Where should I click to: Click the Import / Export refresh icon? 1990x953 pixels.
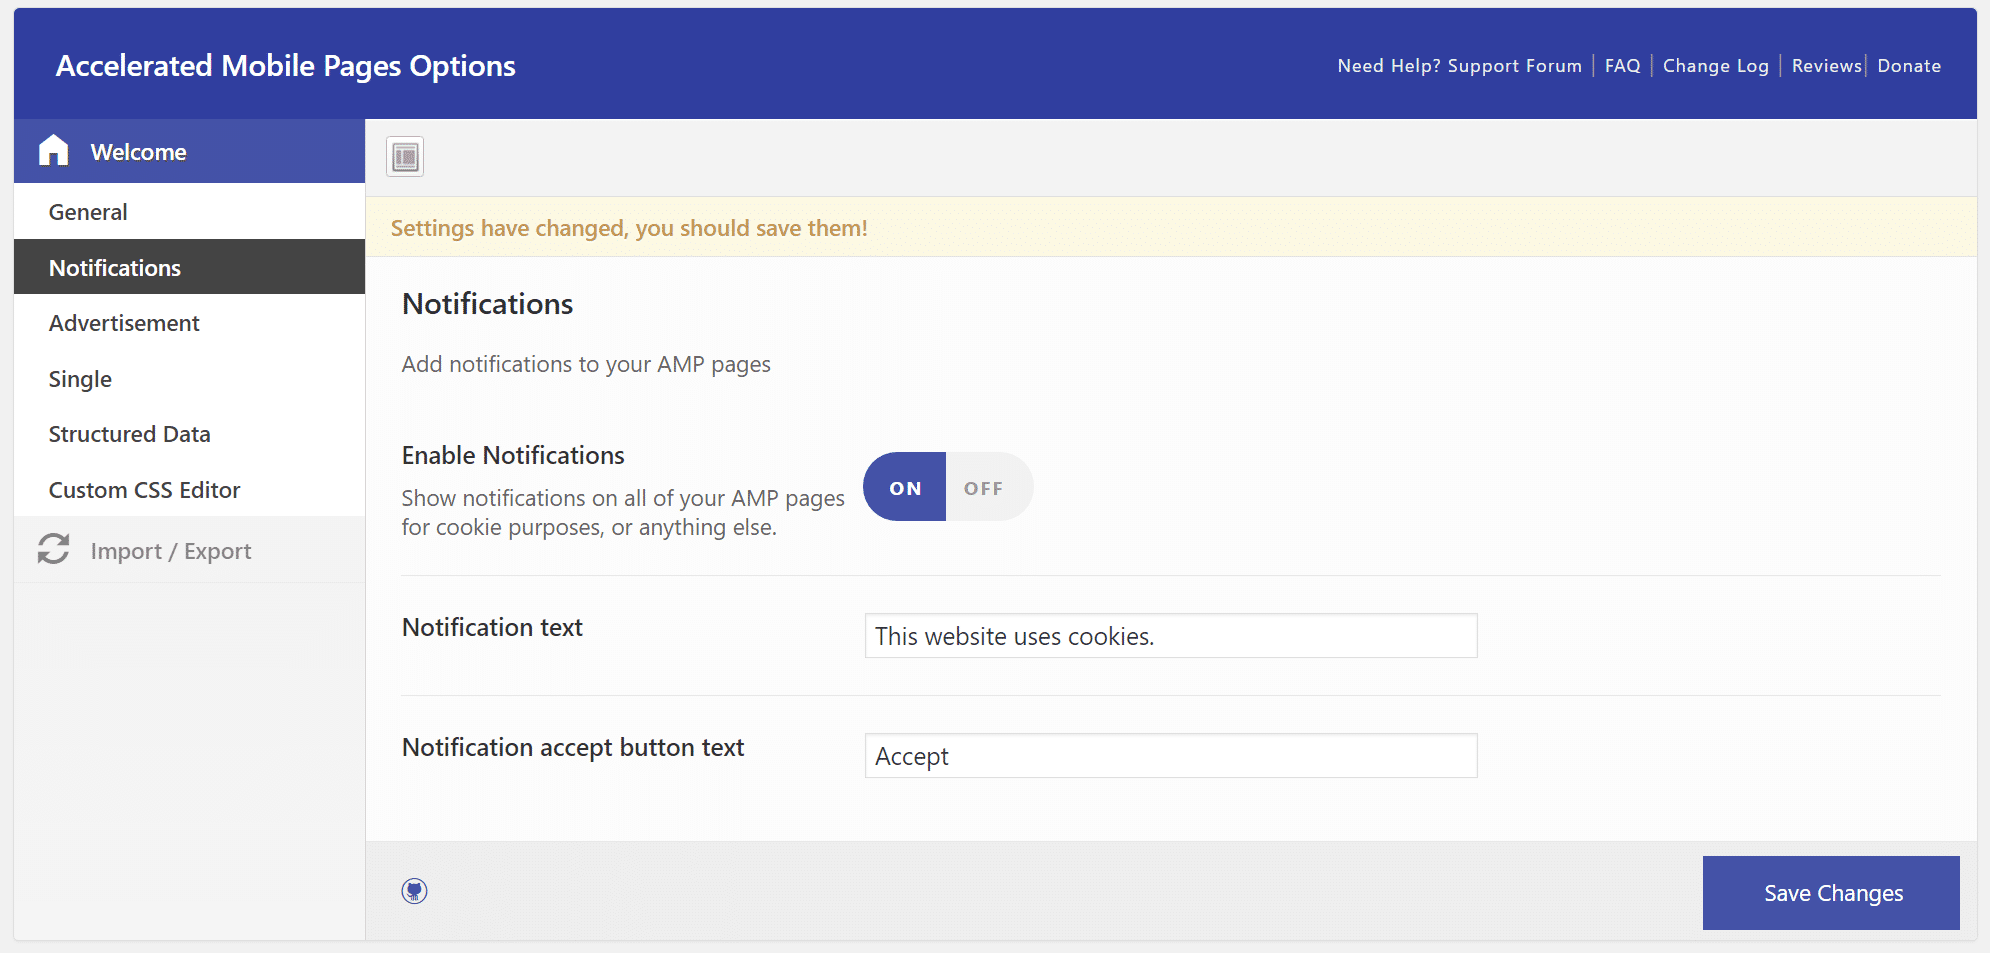click(54, 549)
